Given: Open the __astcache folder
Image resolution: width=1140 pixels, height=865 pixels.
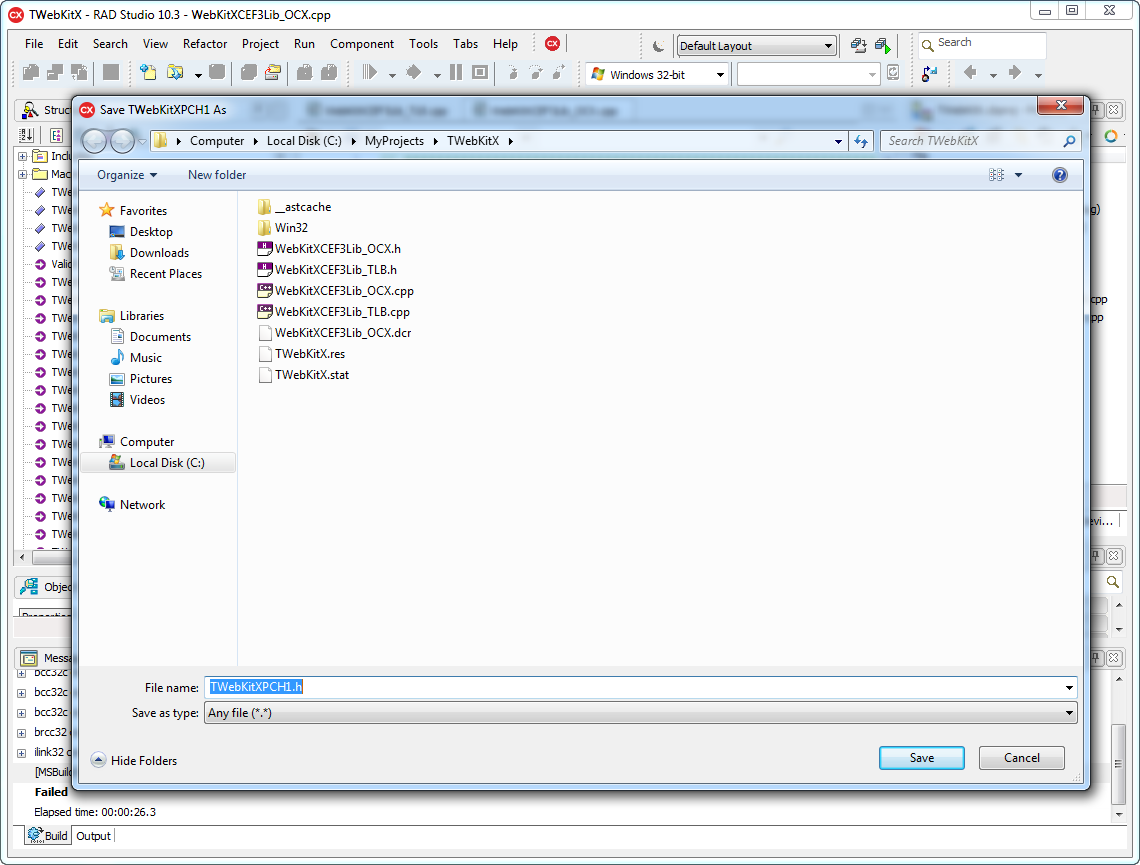Looking at the screenshot, I should [x=294, y=207].
